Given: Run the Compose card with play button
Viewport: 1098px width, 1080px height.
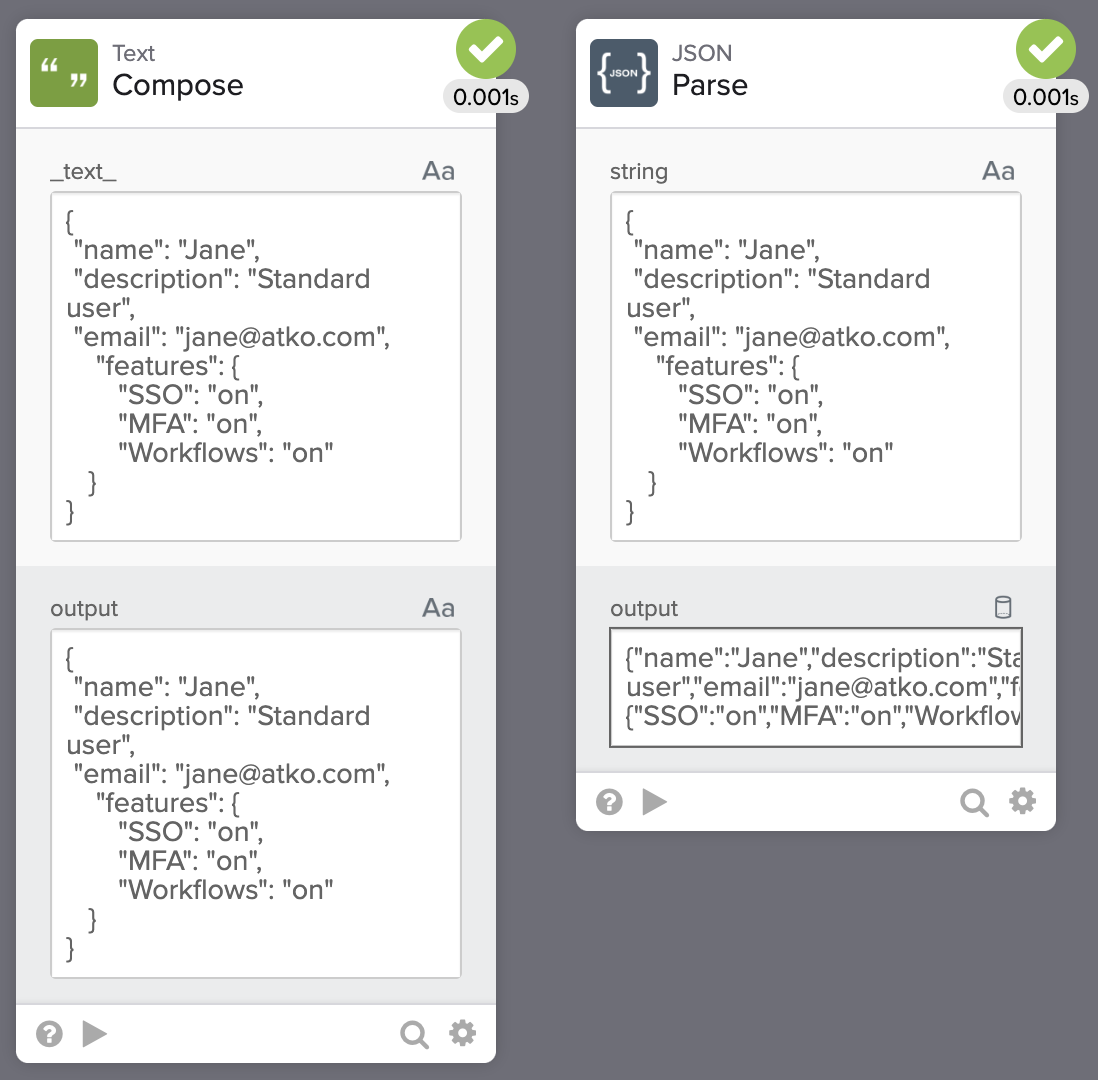Looking at the screenshot, I should click(95, 1033).
